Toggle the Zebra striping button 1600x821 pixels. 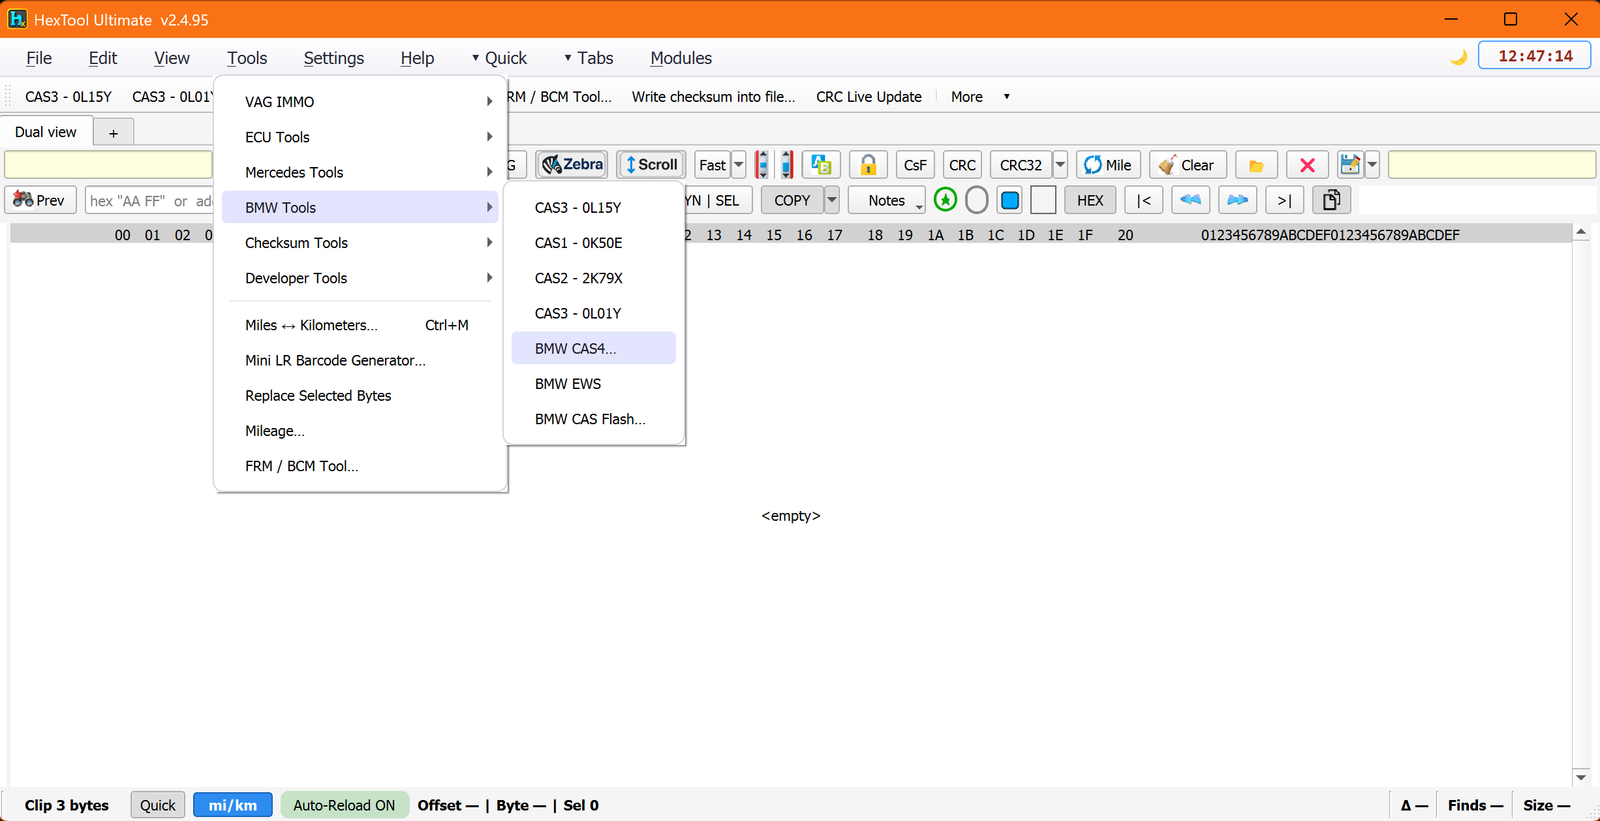coord(572,165)
